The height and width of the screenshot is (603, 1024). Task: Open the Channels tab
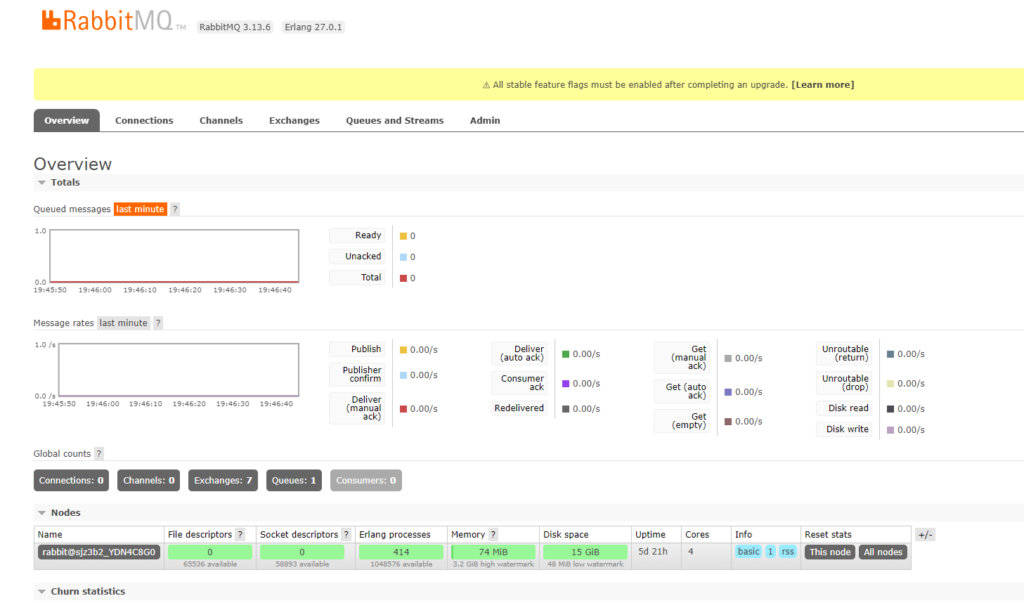221,120
